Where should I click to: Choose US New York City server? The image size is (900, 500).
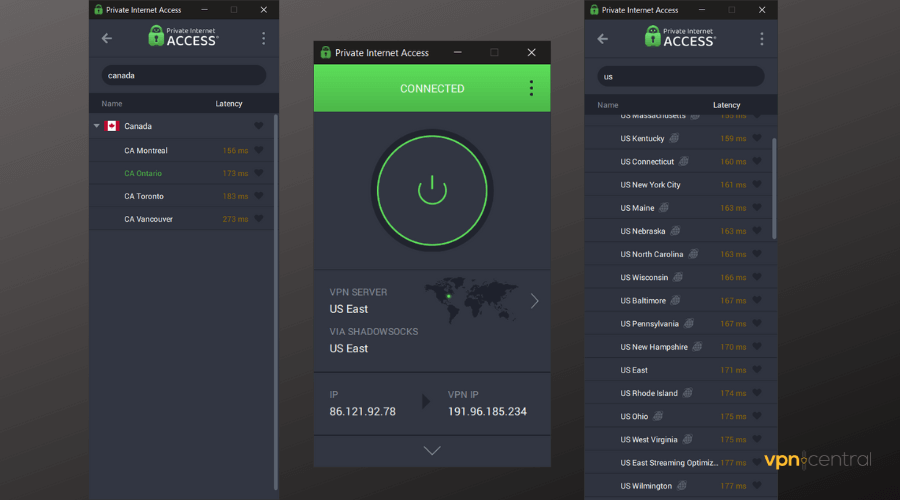pyautogui.click(x=650, y=185)
